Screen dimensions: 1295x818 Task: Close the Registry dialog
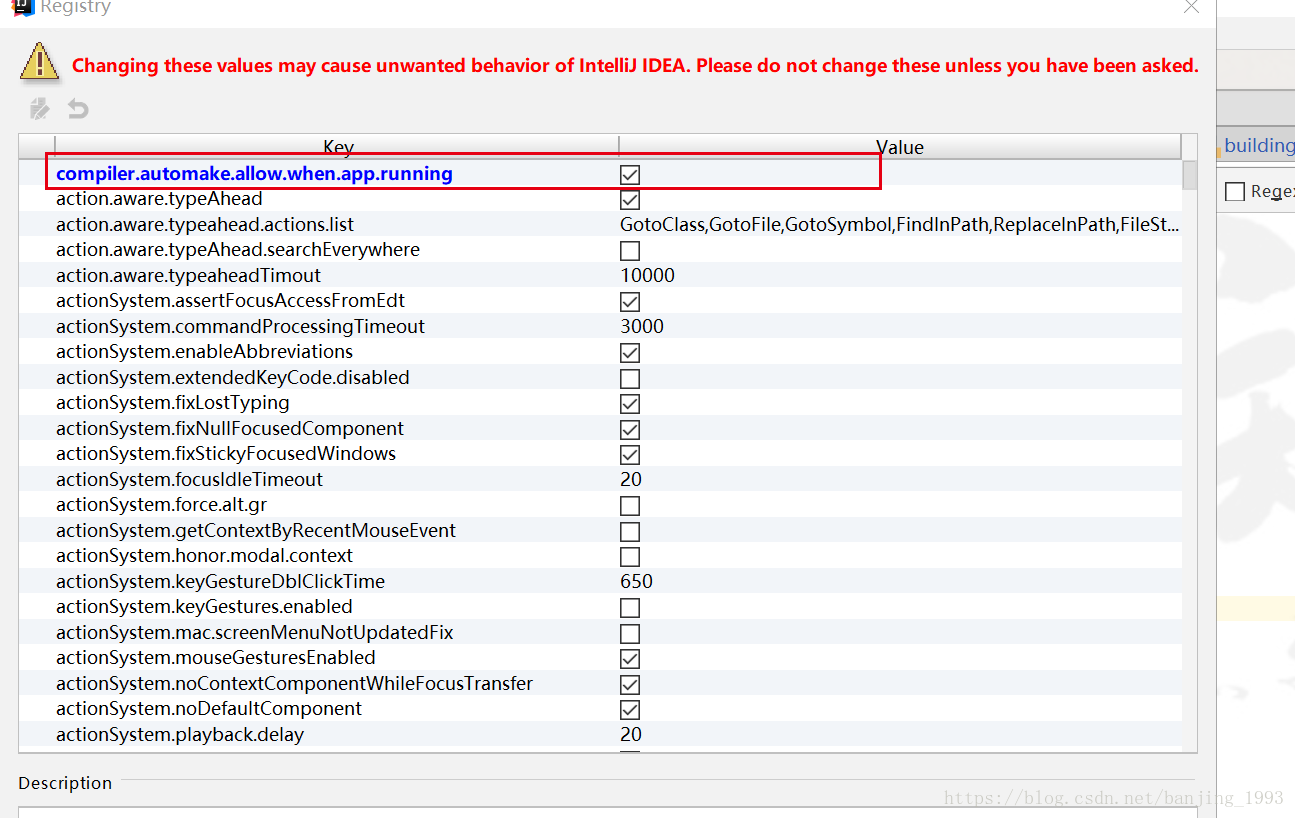point(1190,6)
